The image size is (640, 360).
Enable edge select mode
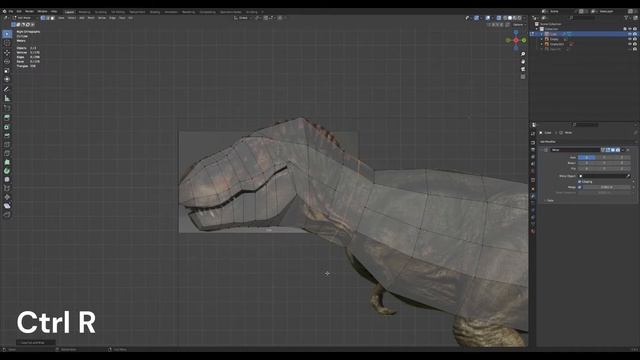click(48, 18)
